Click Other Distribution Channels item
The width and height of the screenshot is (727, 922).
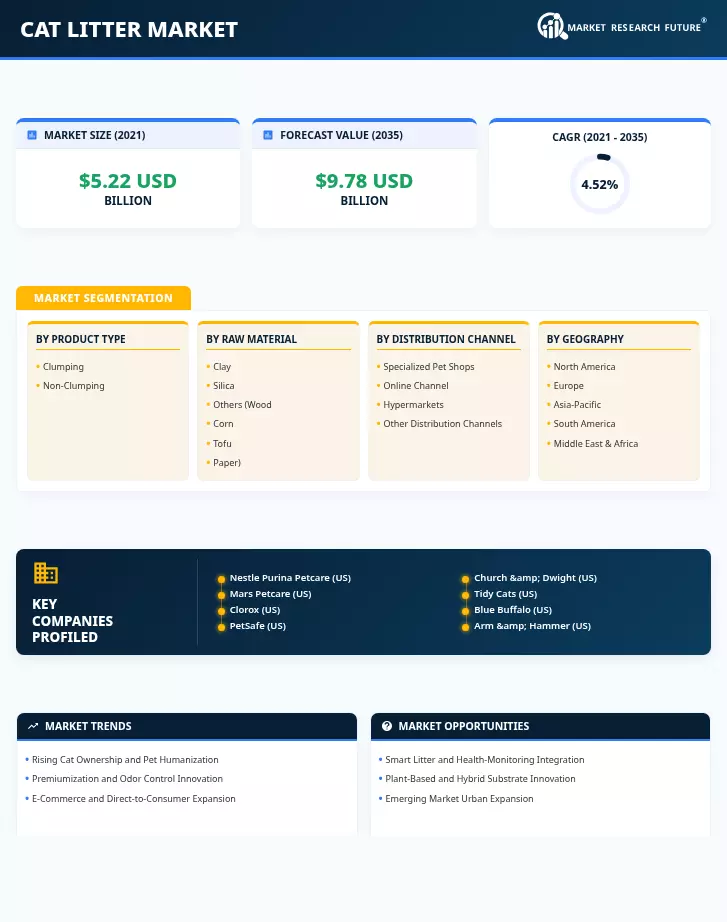[442, 423]
